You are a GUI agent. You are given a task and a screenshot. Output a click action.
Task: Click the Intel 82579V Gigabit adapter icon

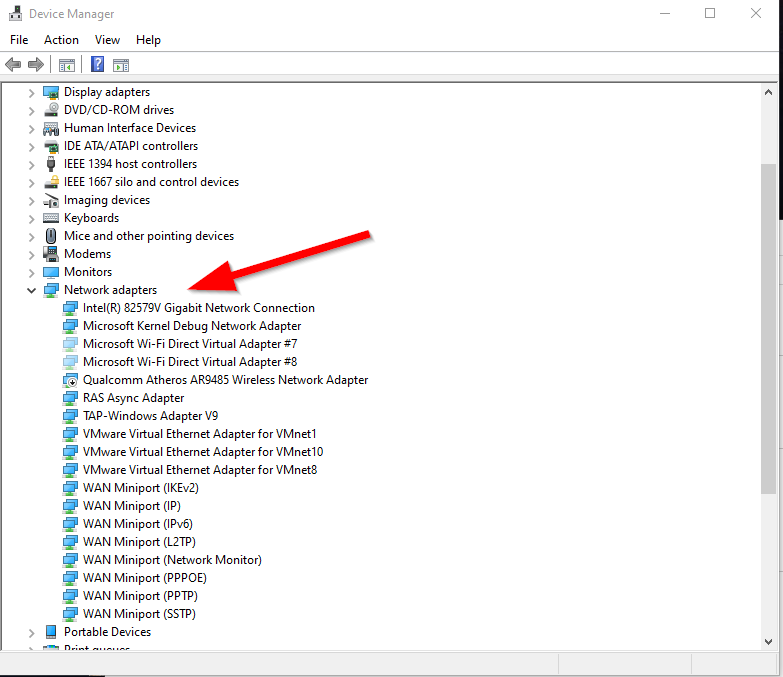(70, 308)
